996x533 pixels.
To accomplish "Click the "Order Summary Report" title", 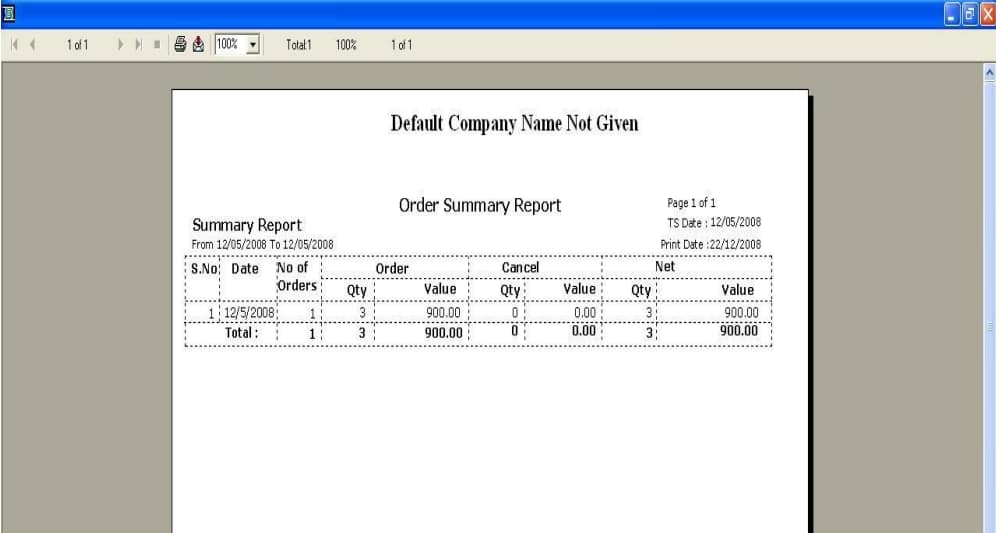I will pyautogui.click(x=480, y=205).
